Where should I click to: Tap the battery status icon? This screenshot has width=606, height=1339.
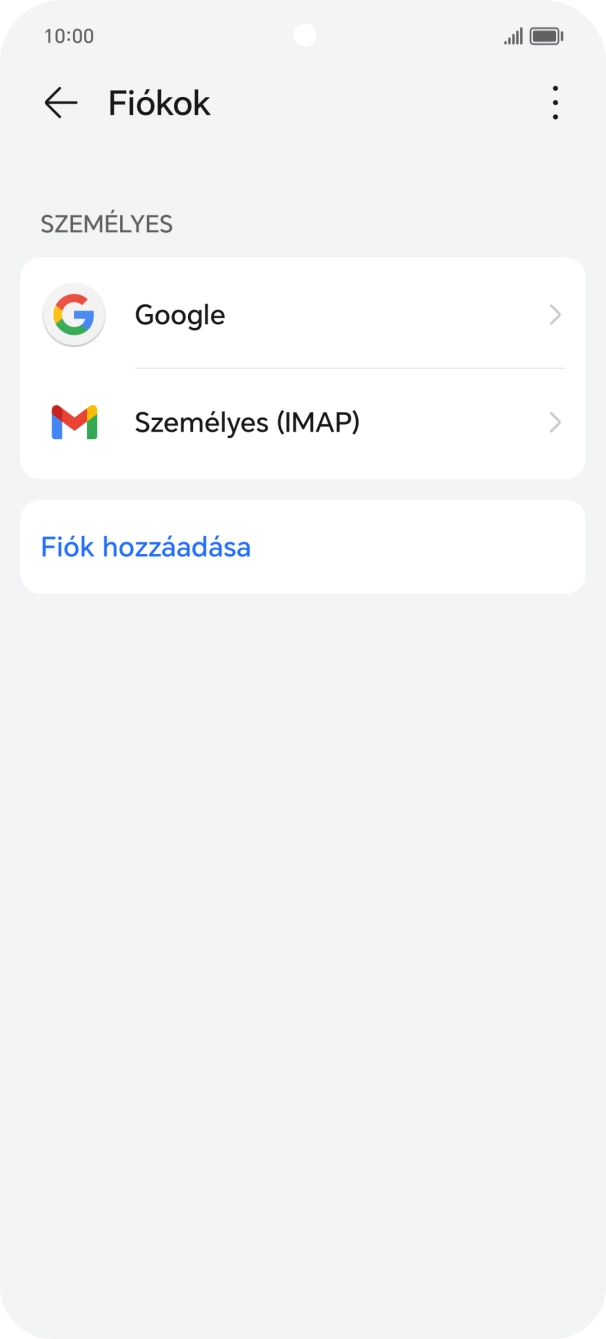[x=544, y=36]
